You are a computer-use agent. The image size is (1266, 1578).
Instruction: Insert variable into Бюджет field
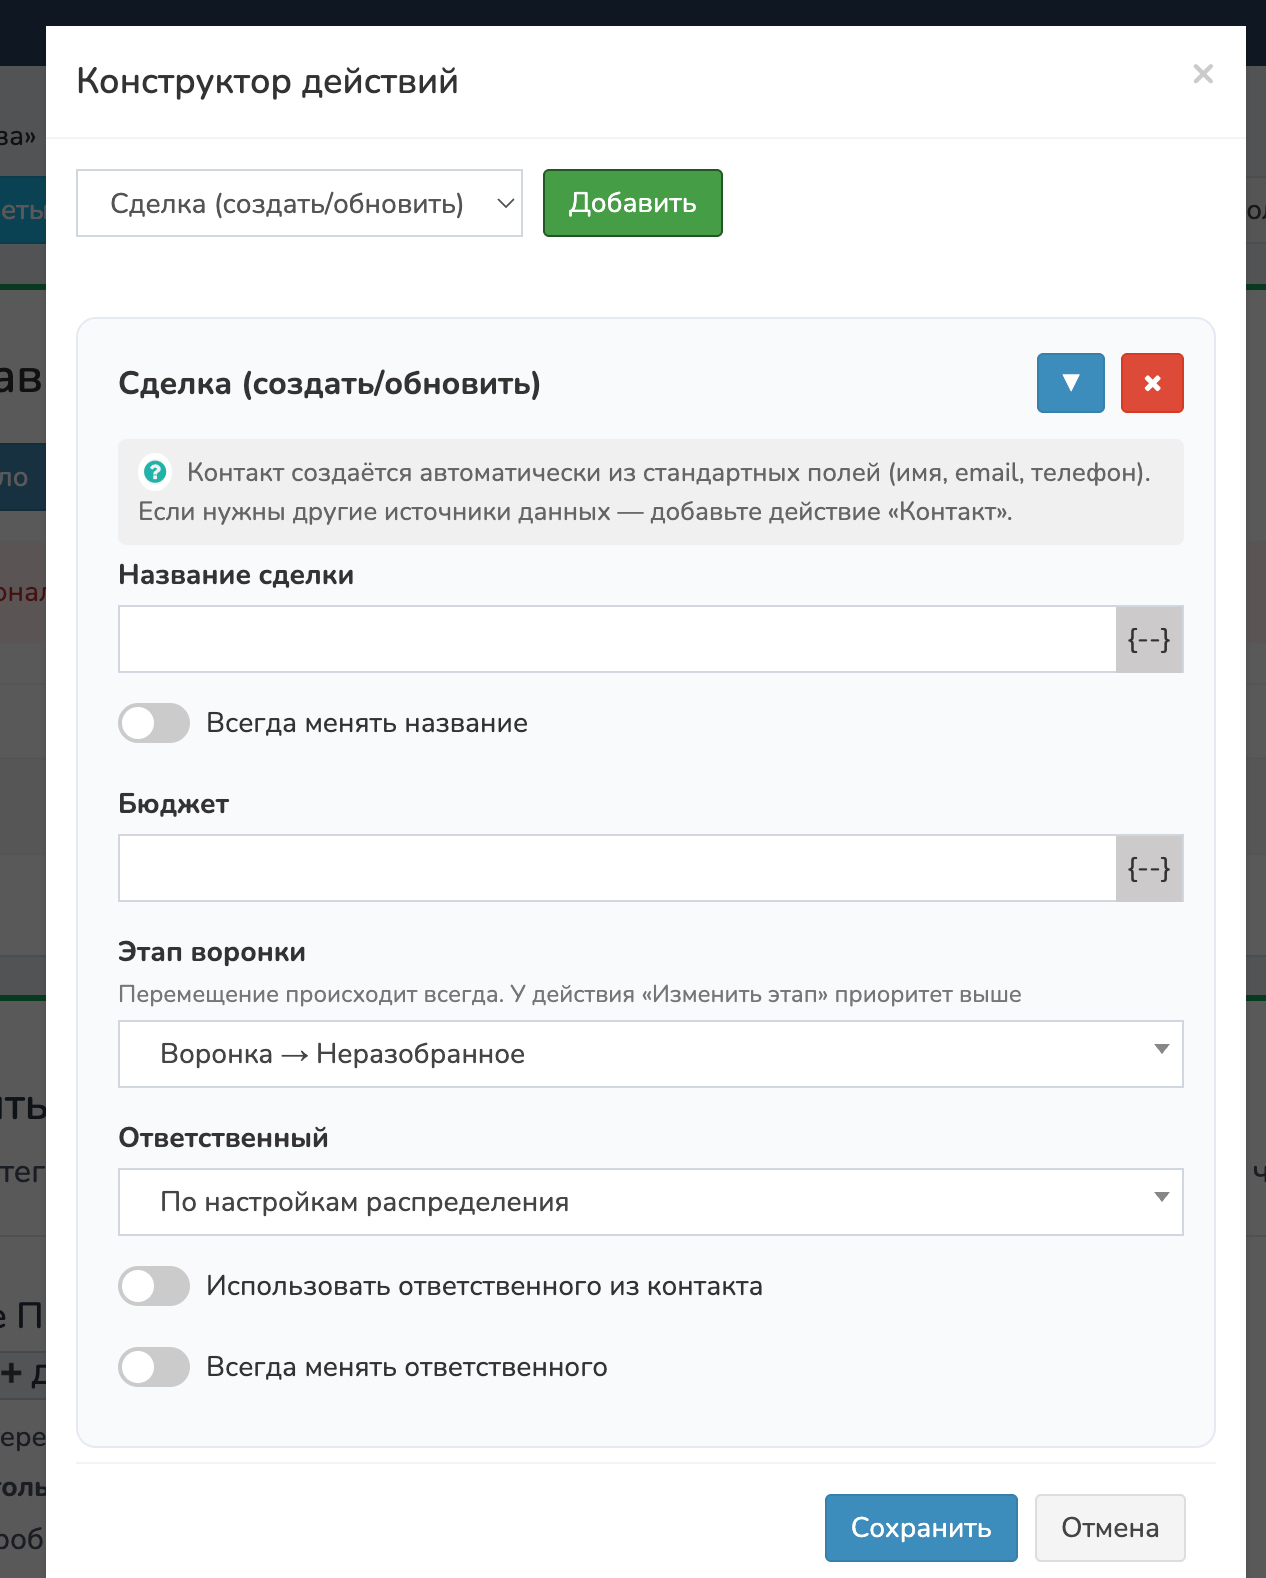pos(1149,869)
